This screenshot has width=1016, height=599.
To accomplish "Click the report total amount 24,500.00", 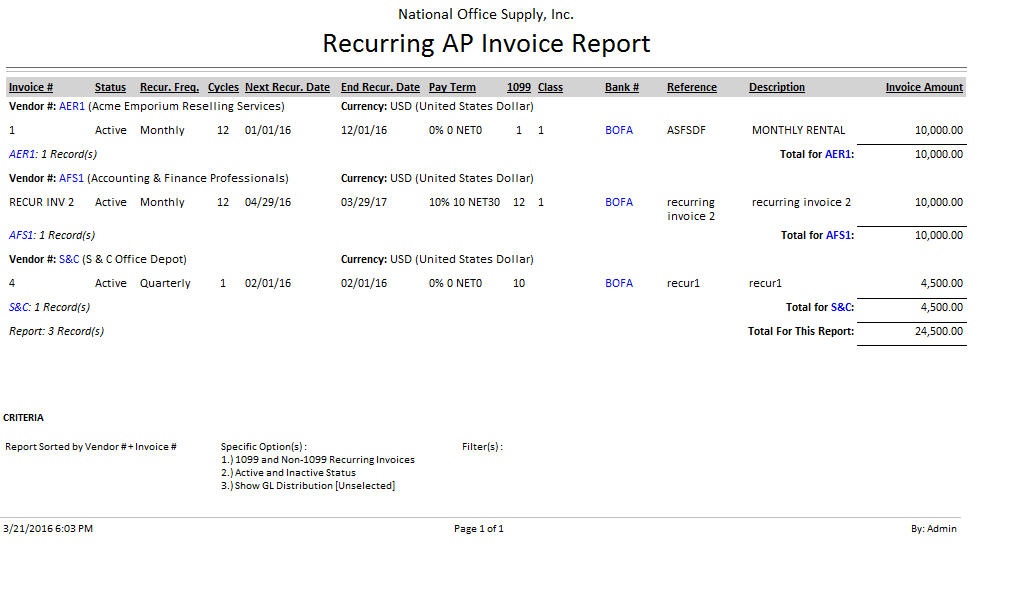I will coord(938,331).
